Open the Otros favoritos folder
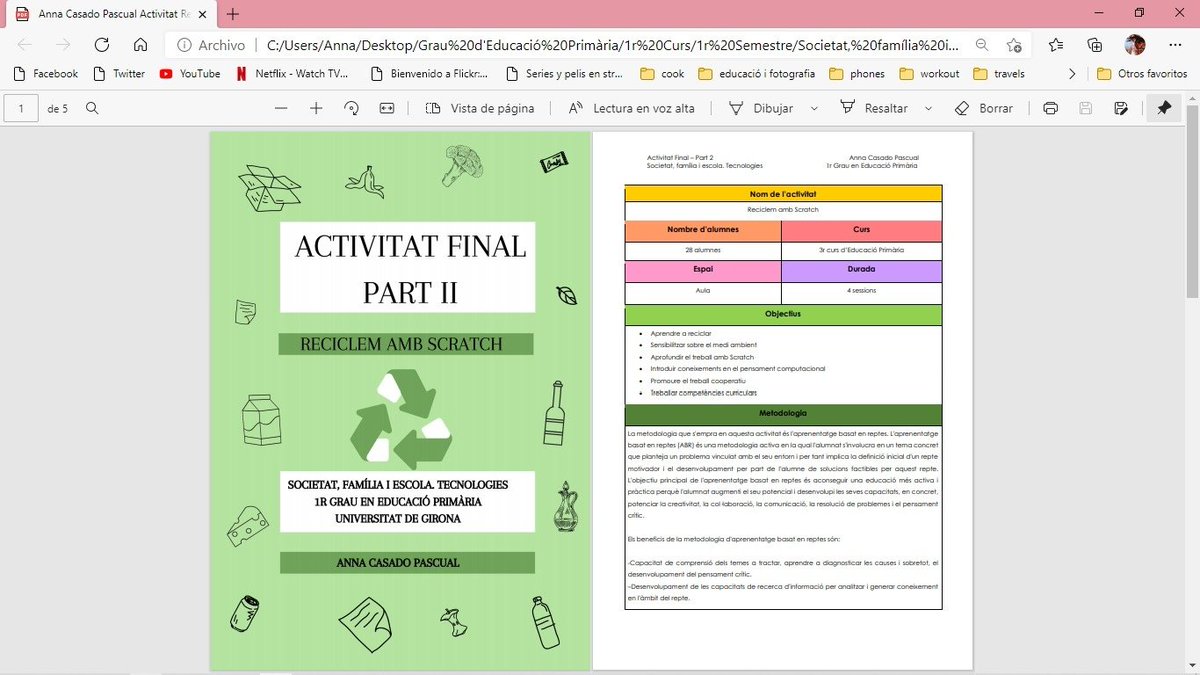The image size is (1200, 675). [1141, 73]
